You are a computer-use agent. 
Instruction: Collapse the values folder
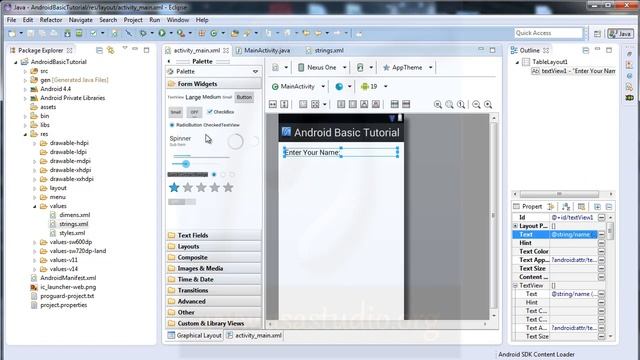[35, 206]
